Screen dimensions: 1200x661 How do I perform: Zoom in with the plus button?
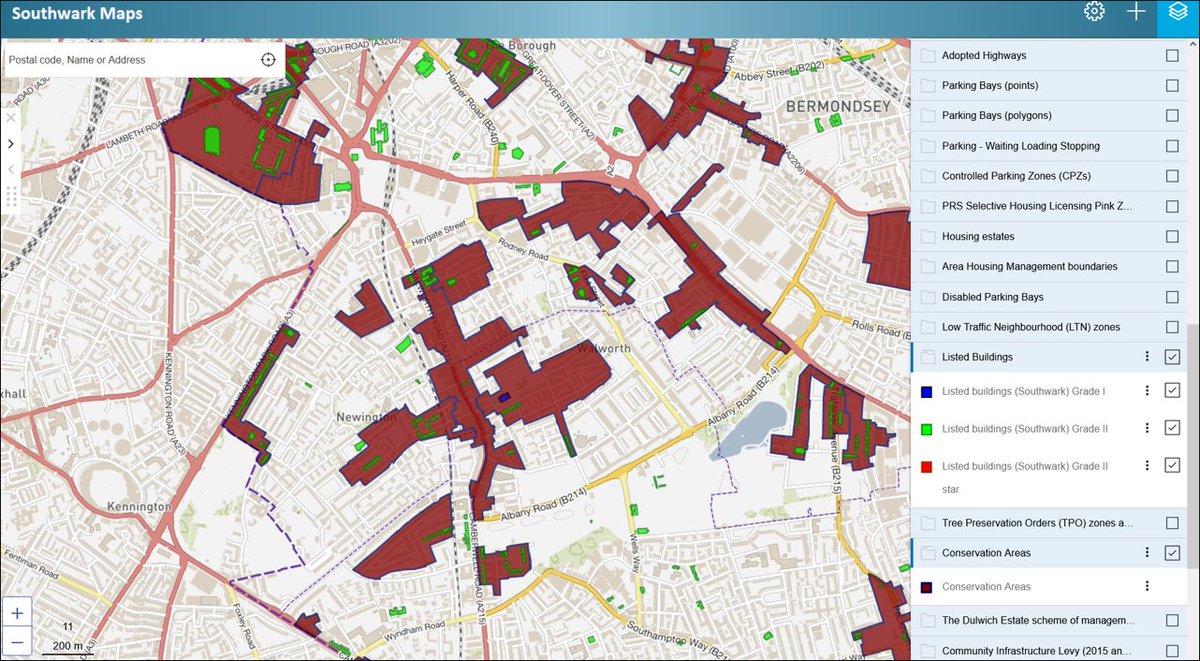point(18,612)
